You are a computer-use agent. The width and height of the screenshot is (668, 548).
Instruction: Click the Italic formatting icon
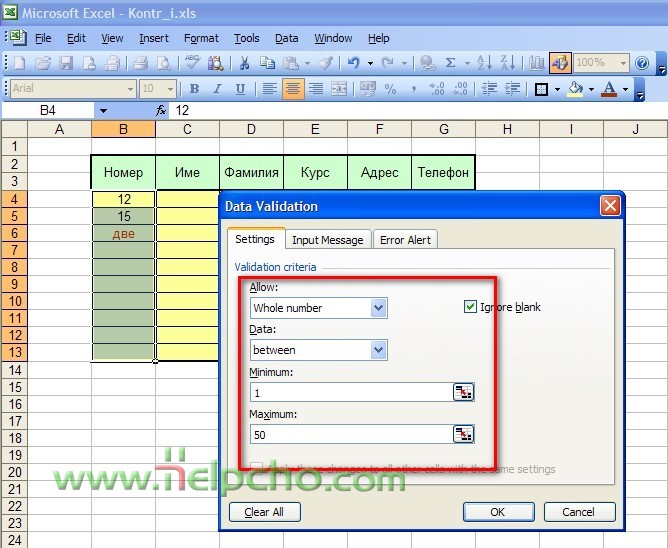(x=216, y=89)
